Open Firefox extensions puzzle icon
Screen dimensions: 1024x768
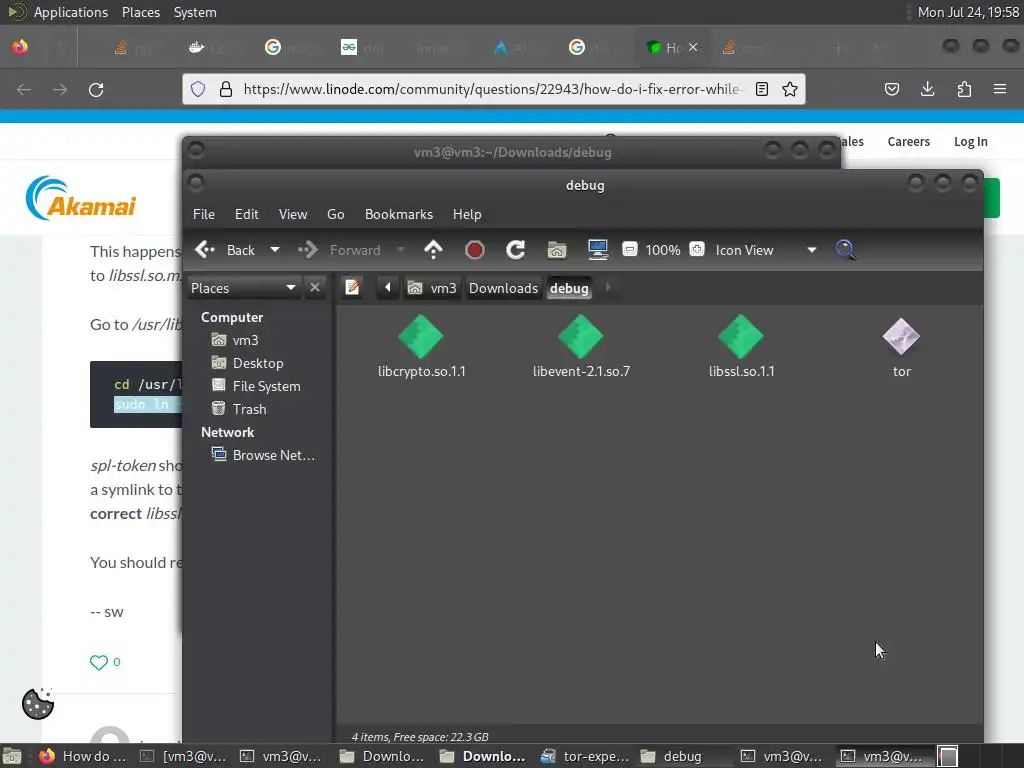964,89
